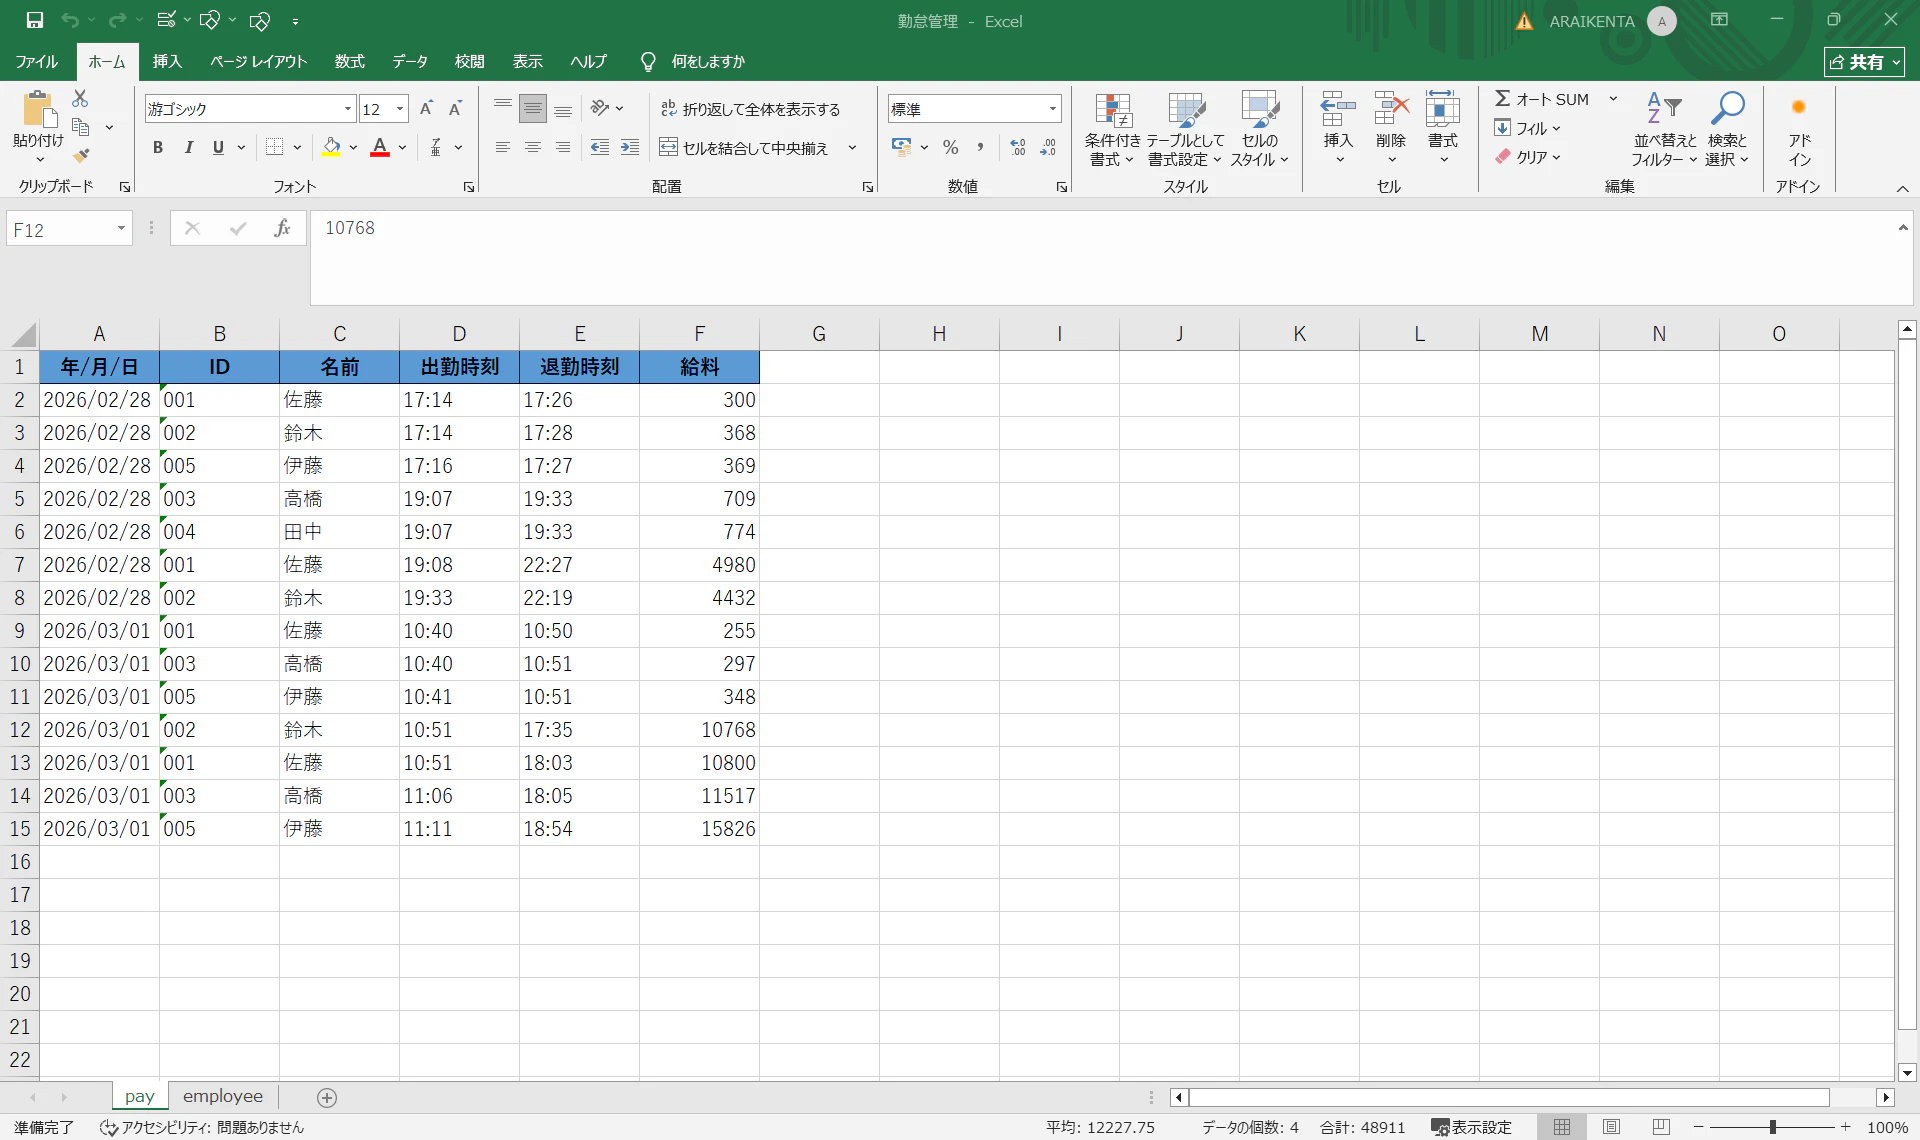This screenshot has height=1140, width=1920.
Task: Toggle Bold formatting
Action: point(158,147)
